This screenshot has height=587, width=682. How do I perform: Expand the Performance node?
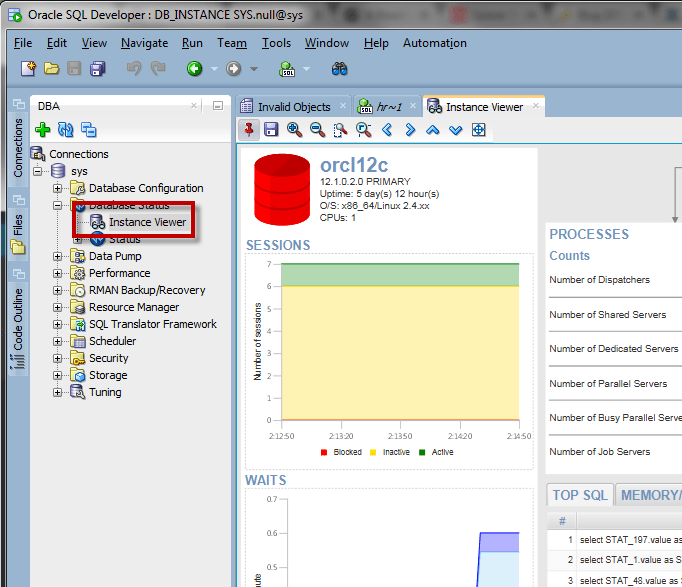(57, 273)
